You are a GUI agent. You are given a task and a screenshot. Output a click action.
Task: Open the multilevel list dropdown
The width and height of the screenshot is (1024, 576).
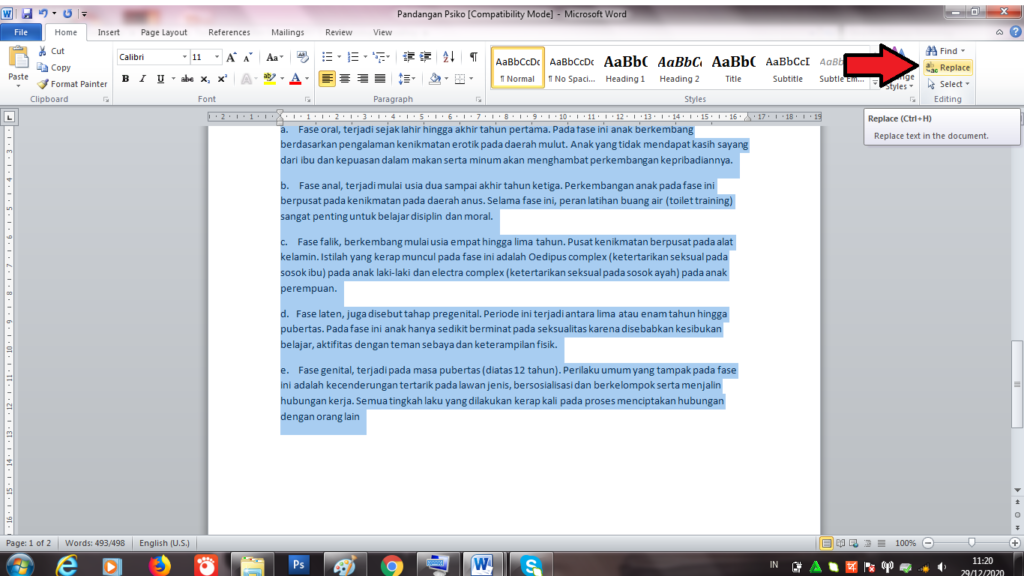[388, 57]
